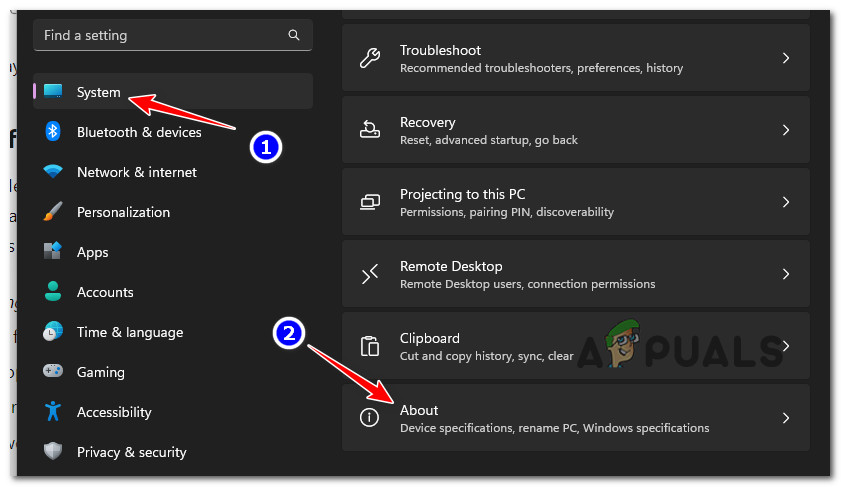This screenshot has height=487, width=841.
Task: Open the Gaming settings category
Action: tap(100, 372)
